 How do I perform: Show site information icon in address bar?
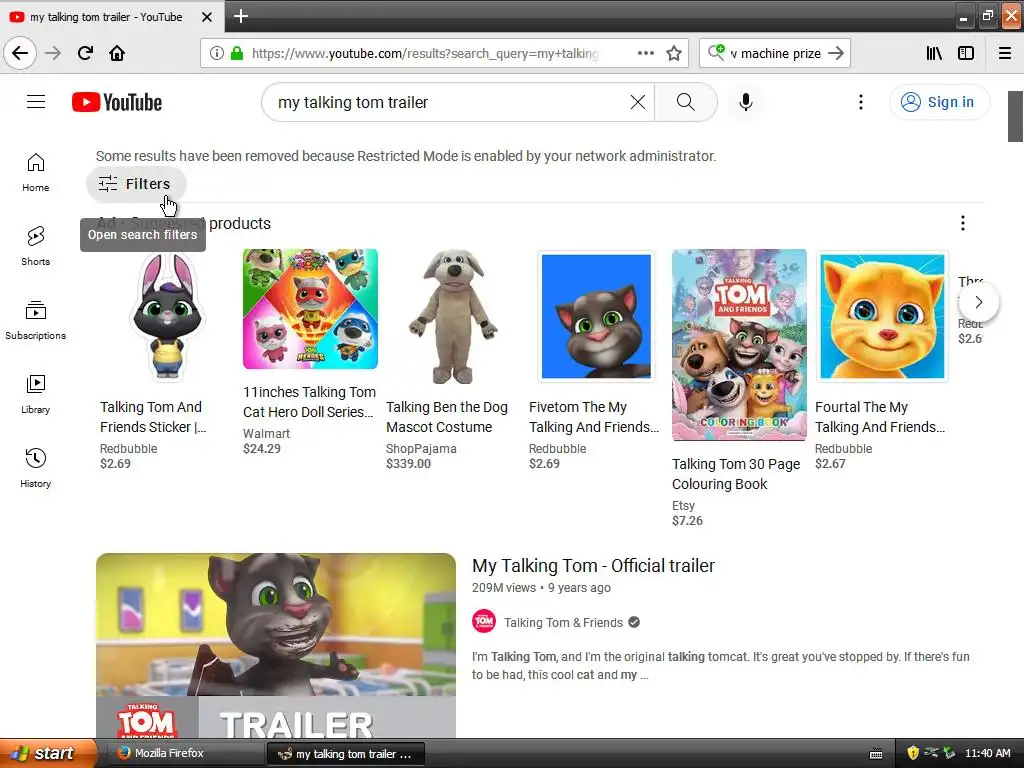click(x=216, y=53)
